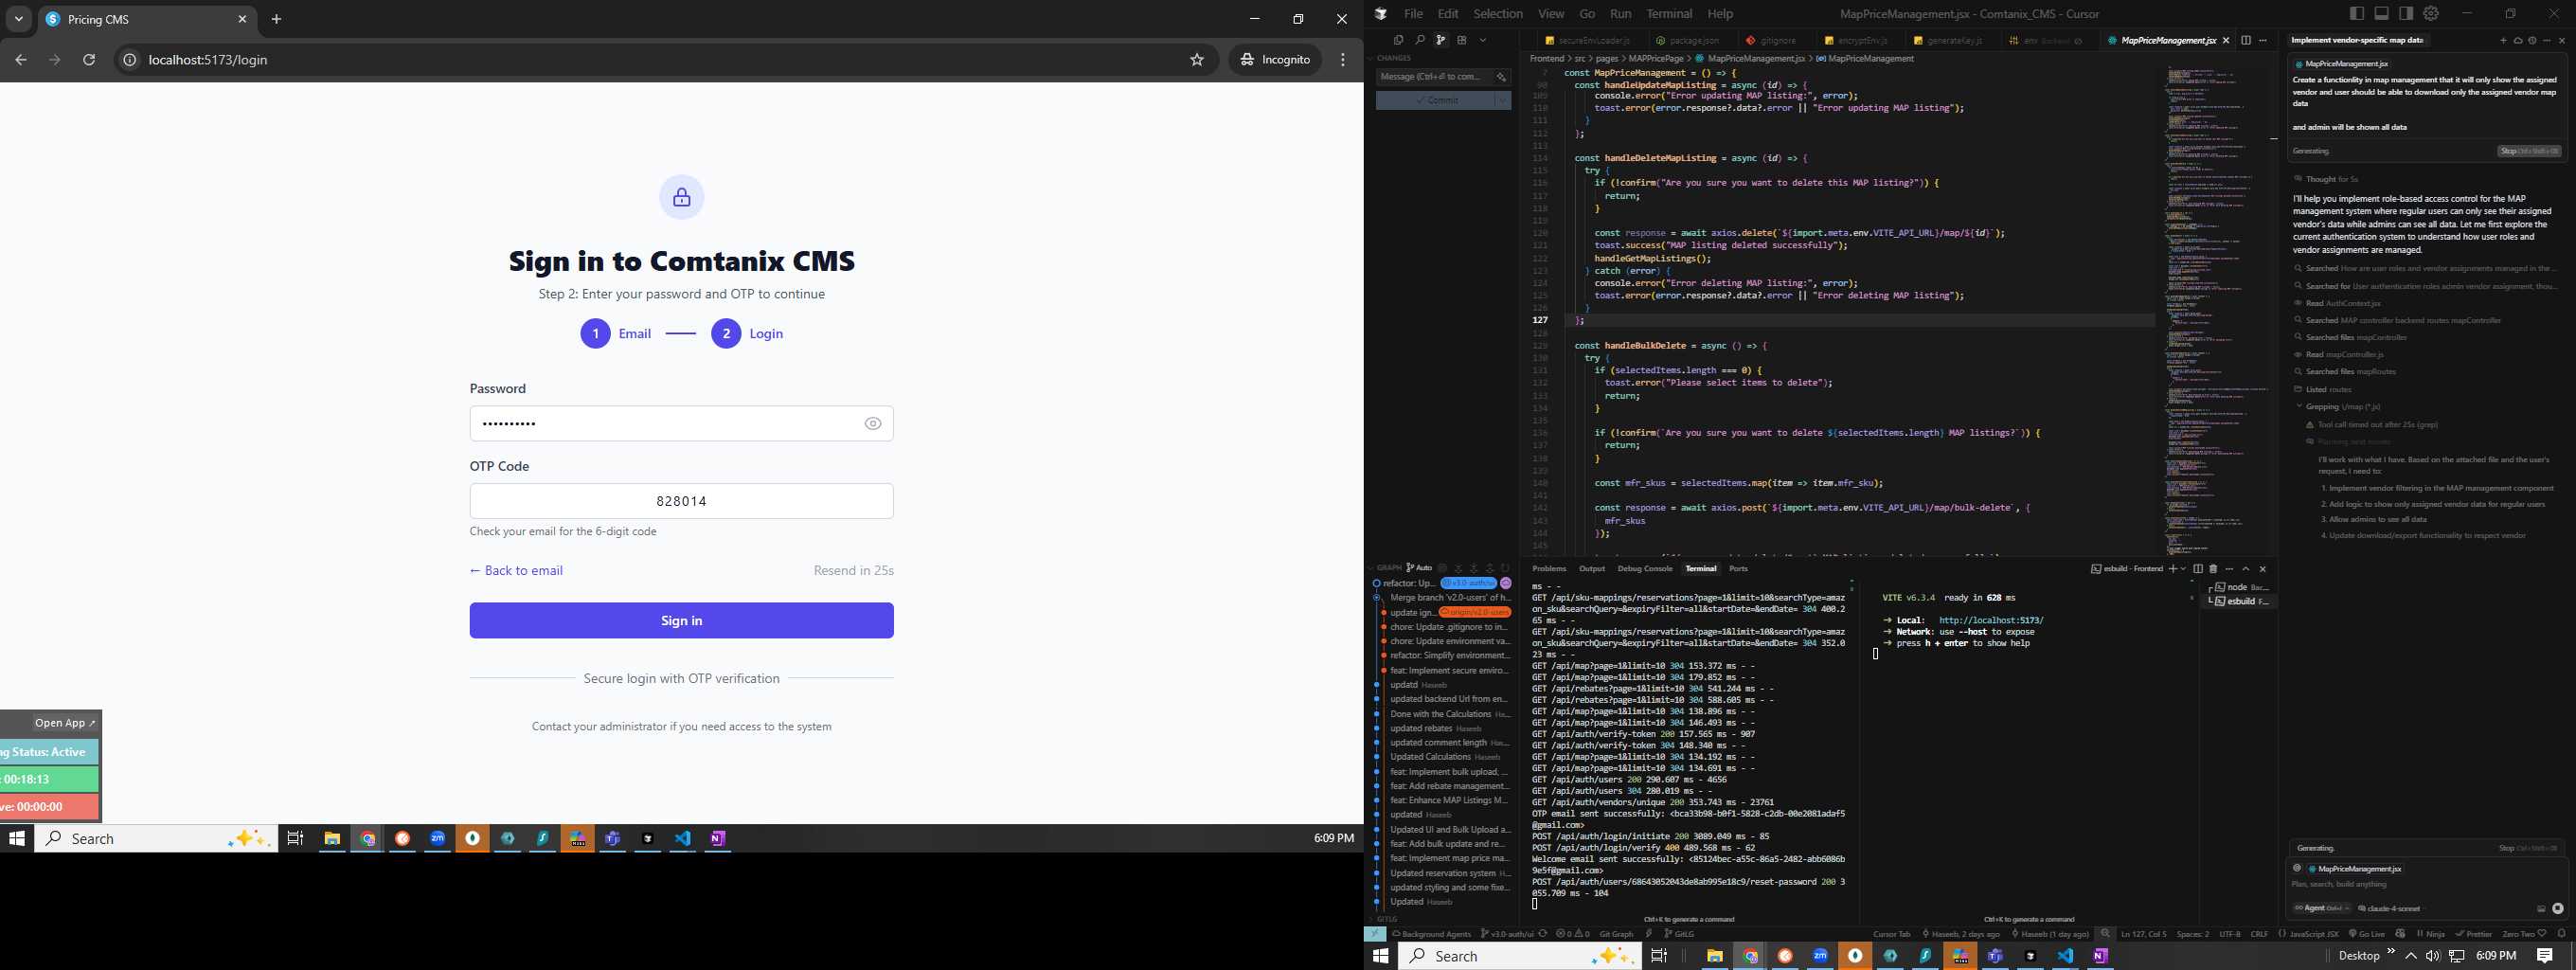Open the Run menu in Cursor

1620,14
